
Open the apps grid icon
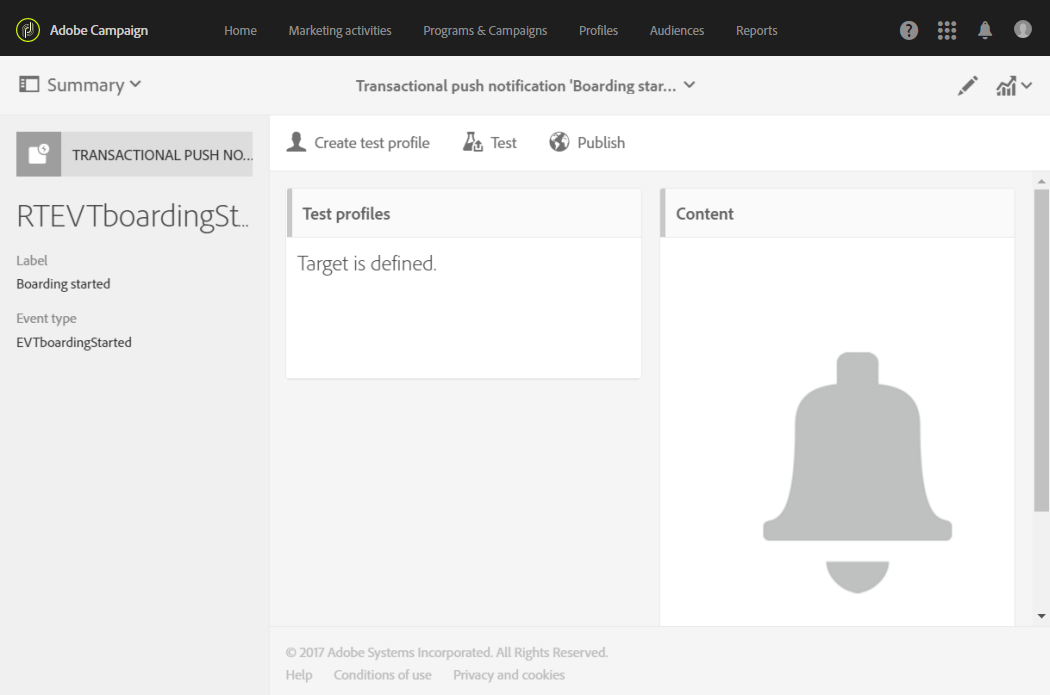(947, 30)
